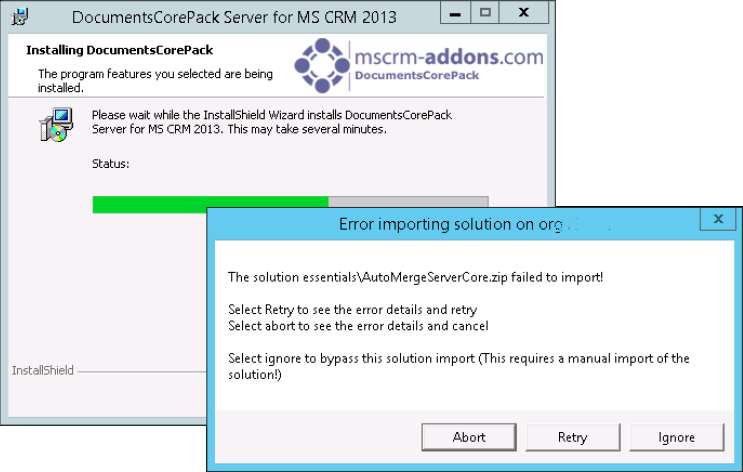Click the green installation progress bar
This screenshot has height=472, width=743.
point(210,202)
